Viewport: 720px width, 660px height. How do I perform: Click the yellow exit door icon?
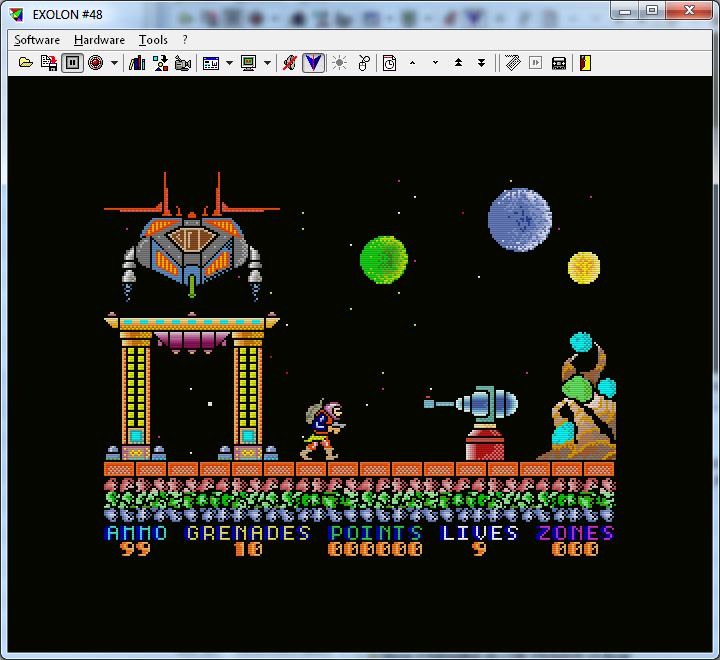click(585, 63)
